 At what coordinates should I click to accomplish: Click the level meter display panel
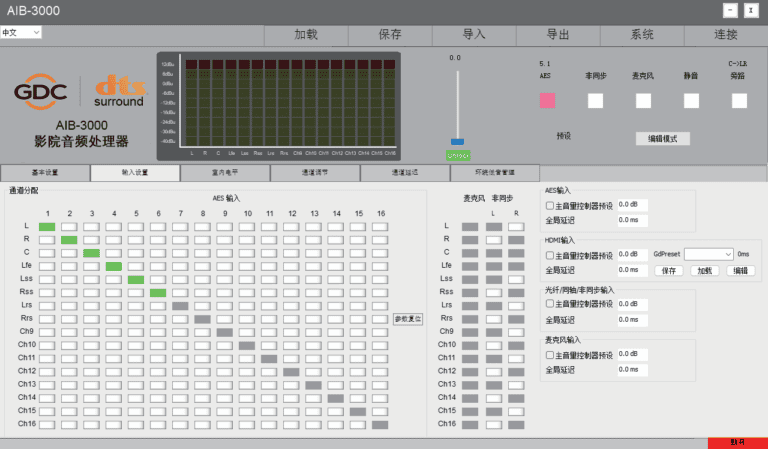279,106
